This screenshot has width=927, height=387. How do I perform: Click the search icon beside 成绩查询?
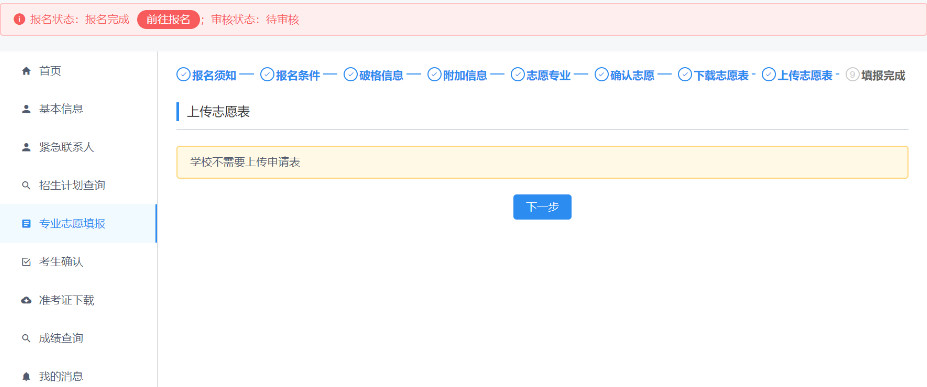coord(25,338)
